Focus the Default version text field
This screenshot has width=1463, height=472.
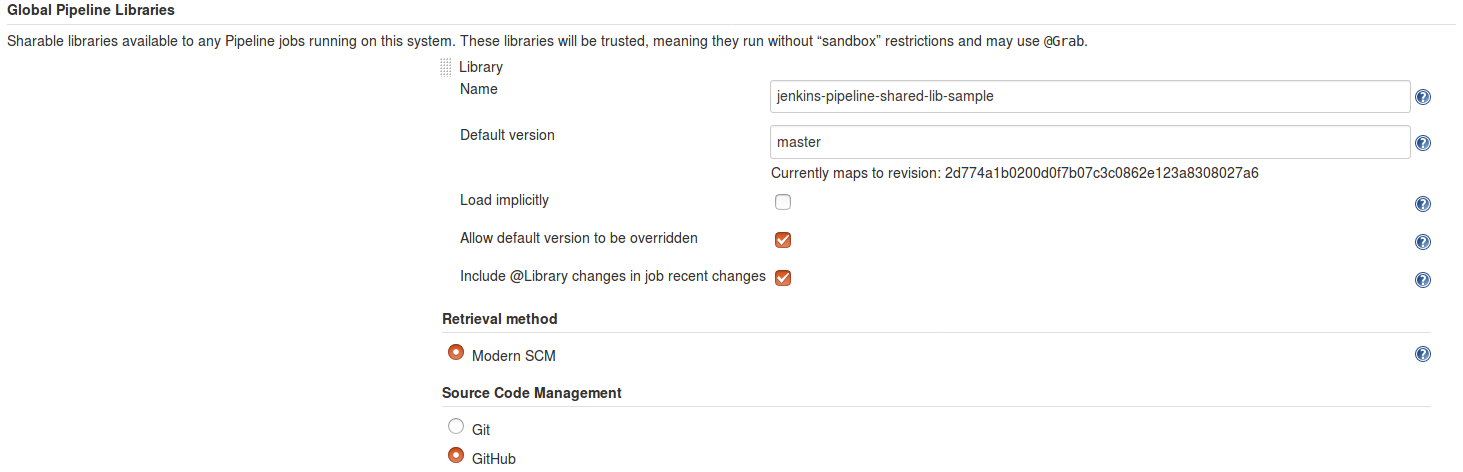click(1090, 142)
